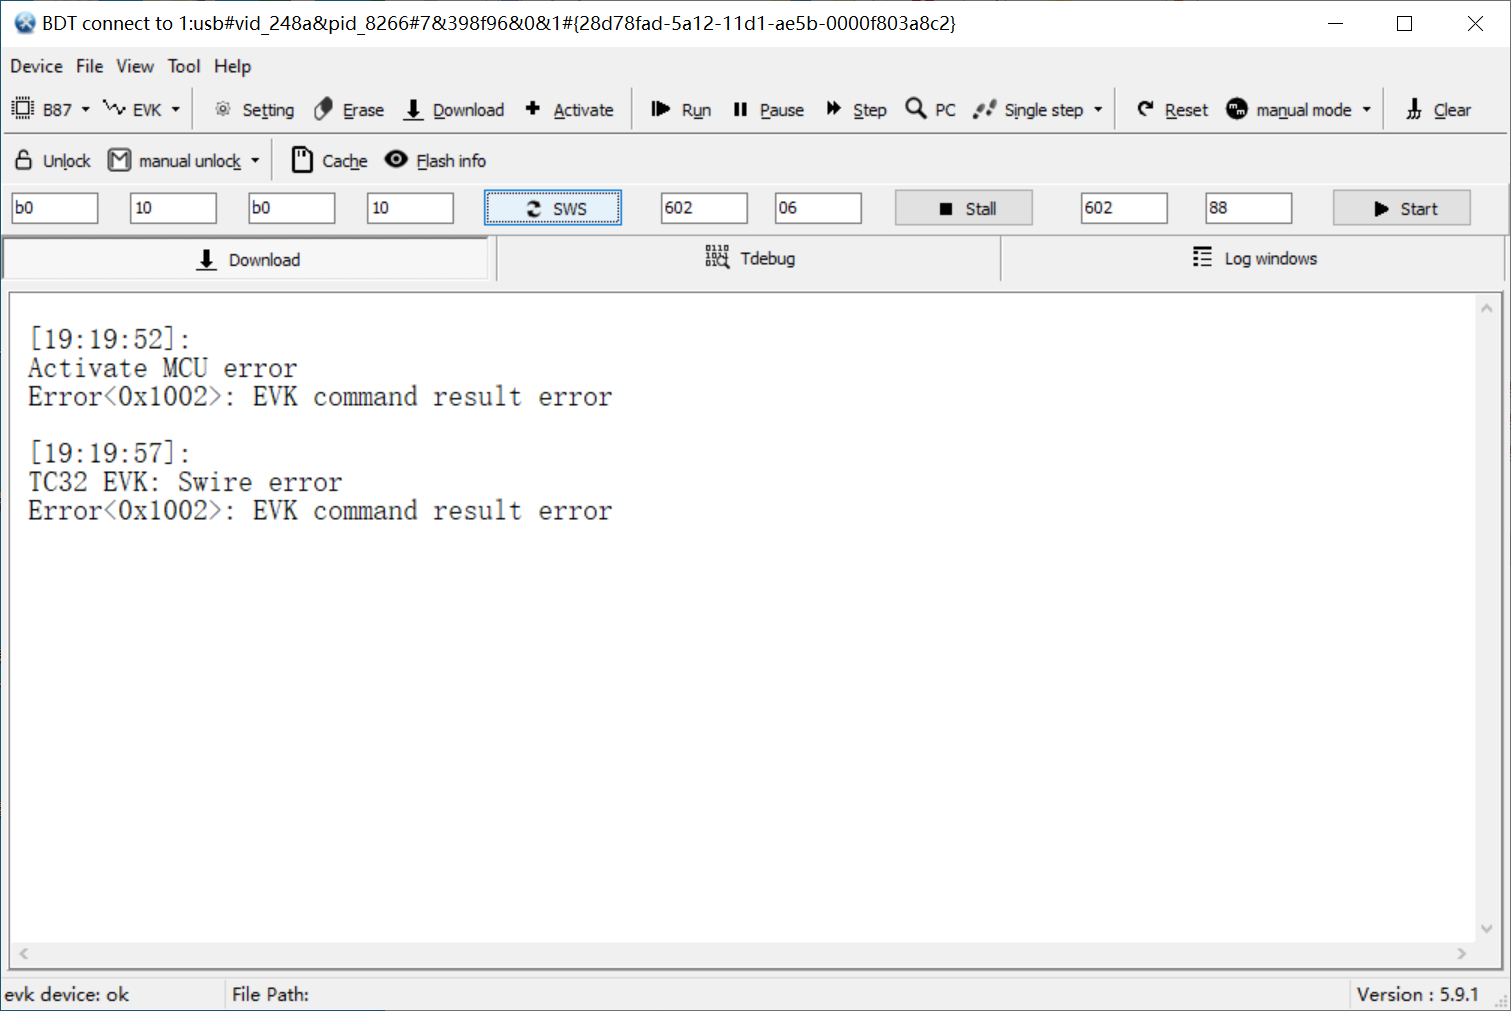This screenshot has width=1511, height=1011.
Task: Click the Single step tool
Action: pos(1029,109)
